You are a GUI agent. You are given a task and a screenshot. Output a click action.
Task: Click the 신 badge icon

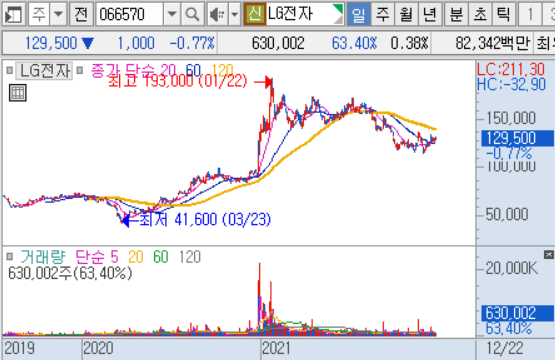254,14
